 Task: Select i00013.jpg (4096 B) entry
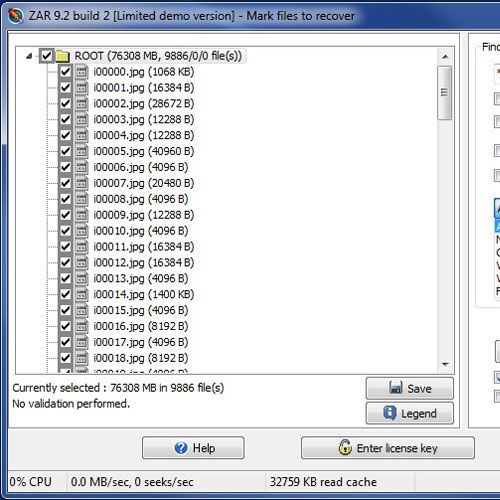(141, 278)
